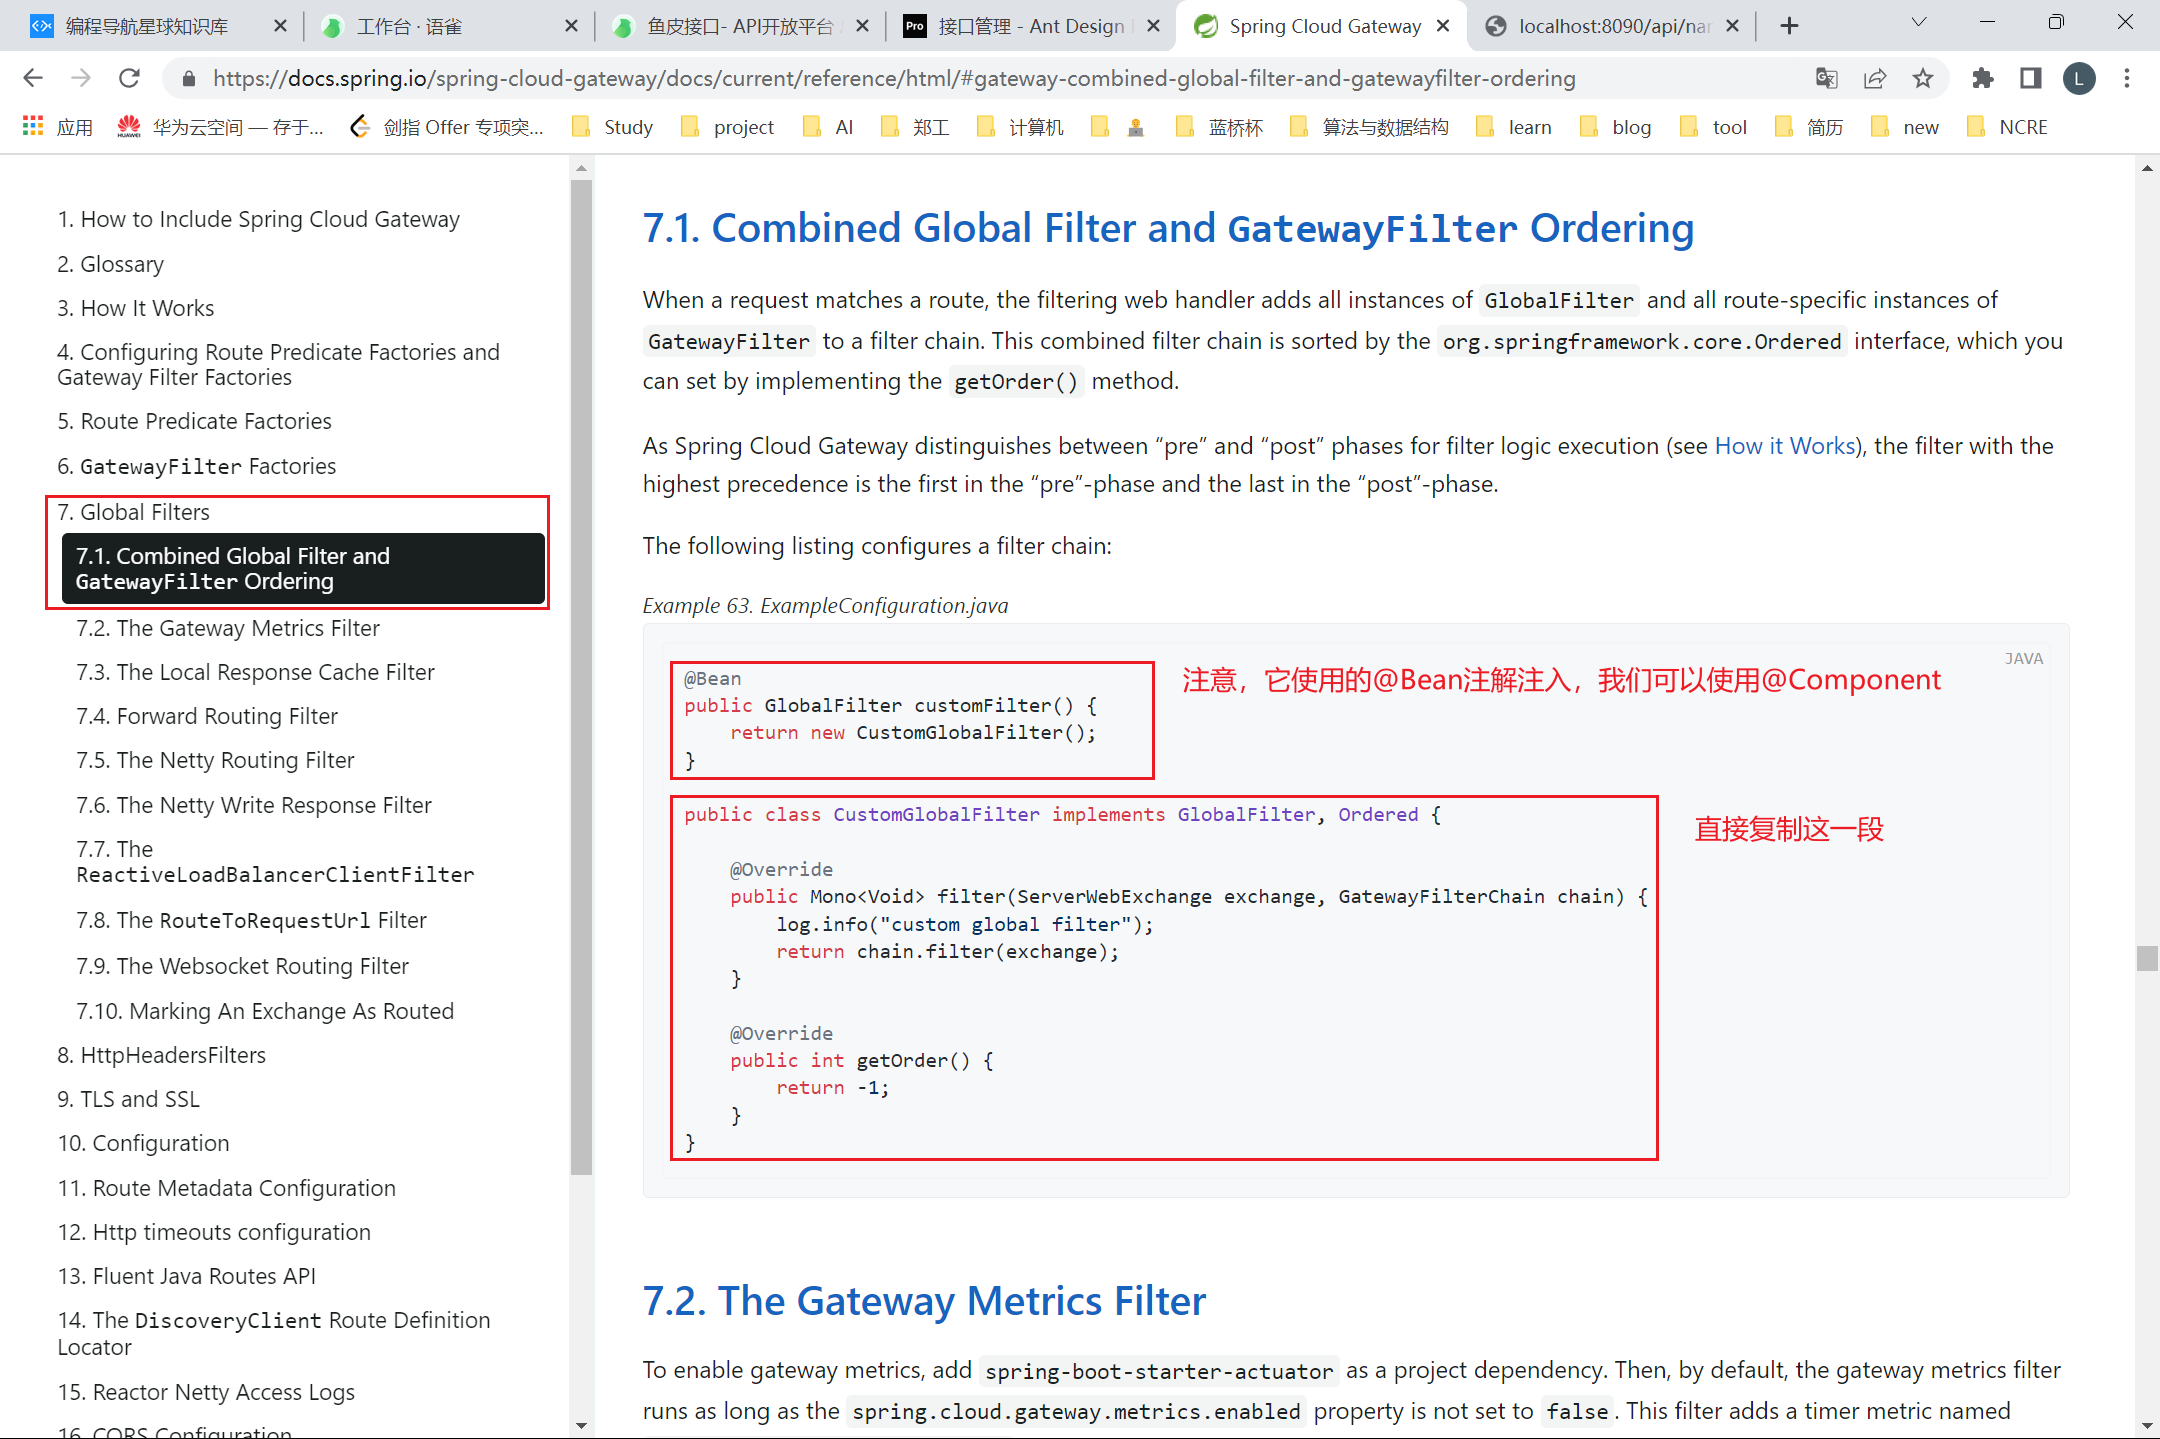Open 8. HttpHeadersFilters
Image resolution: width=2160 pixels, height=1439 pixels.
coord(162,1055)
